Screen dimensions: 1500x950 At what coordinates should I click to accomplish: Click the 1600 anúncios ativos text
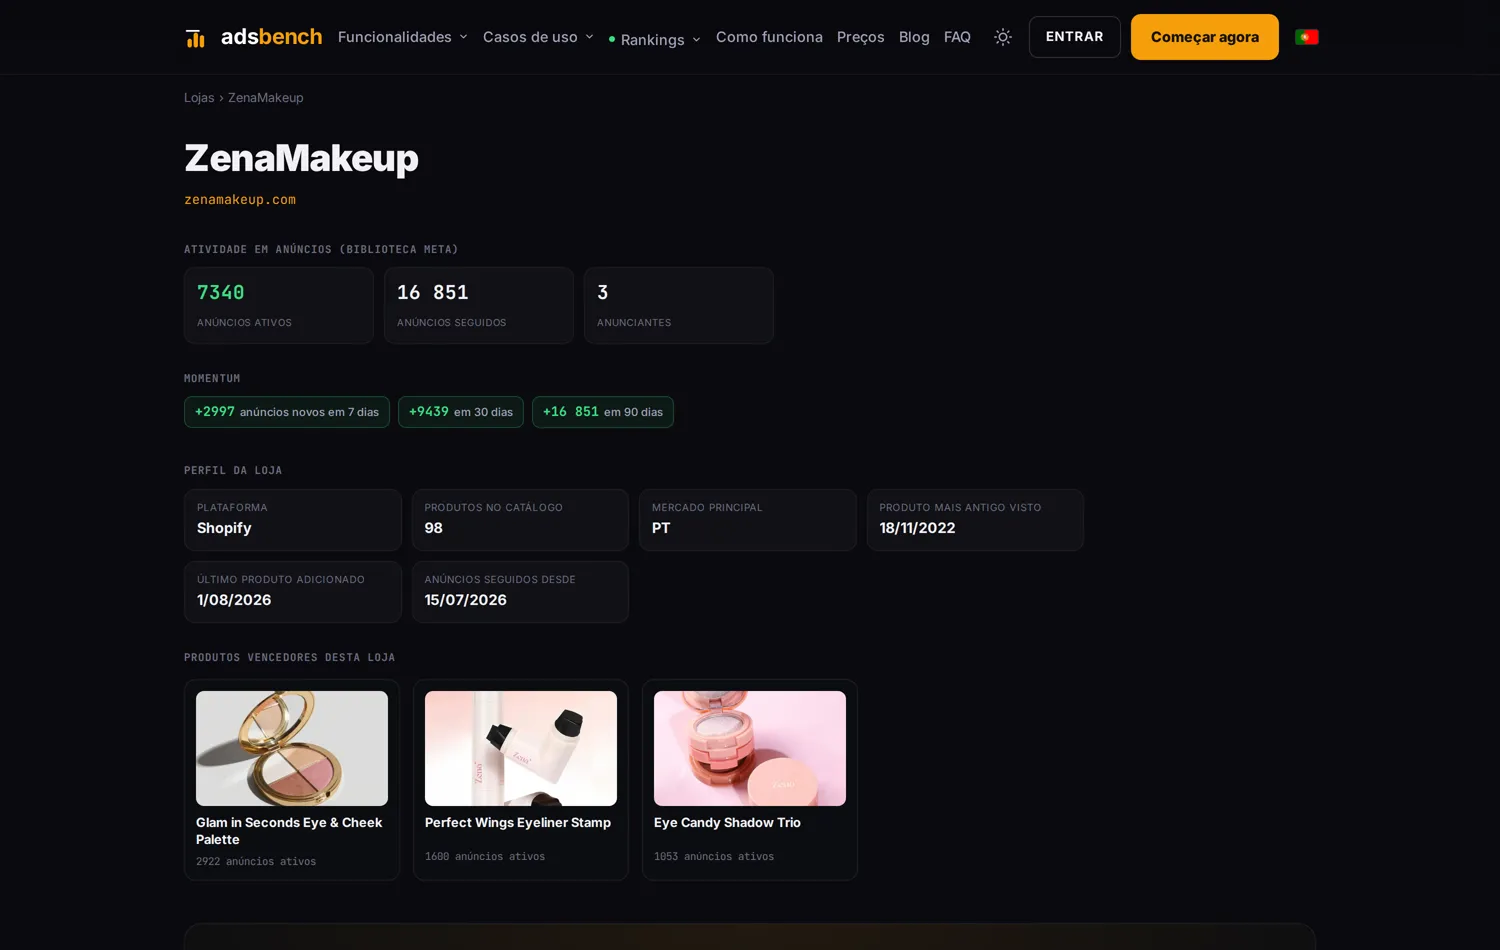click(485, 857)
